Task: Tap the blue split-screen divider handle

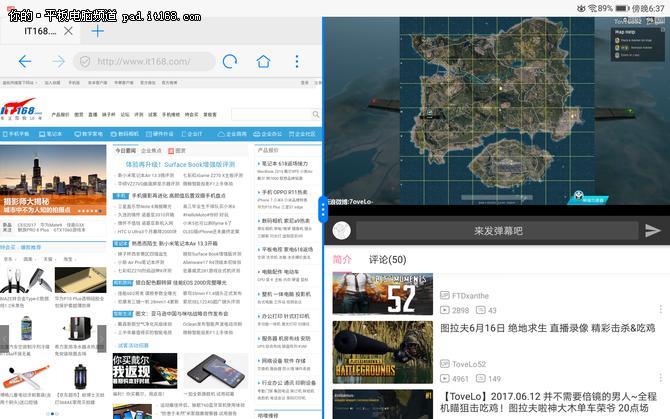Action: pyautogui.click(x=323, y=209)
